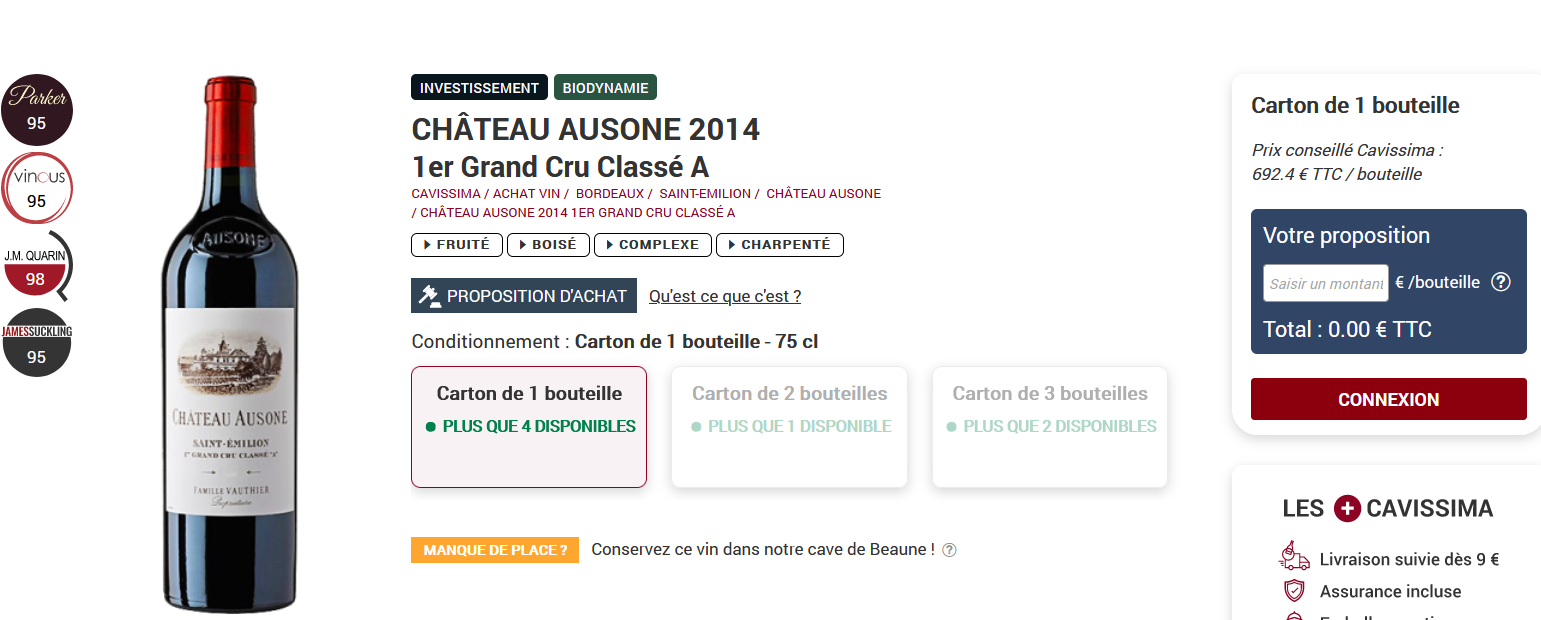Click the Parker 95 rating badge
Screen dimensions: 1541x620
coord(37,110)
